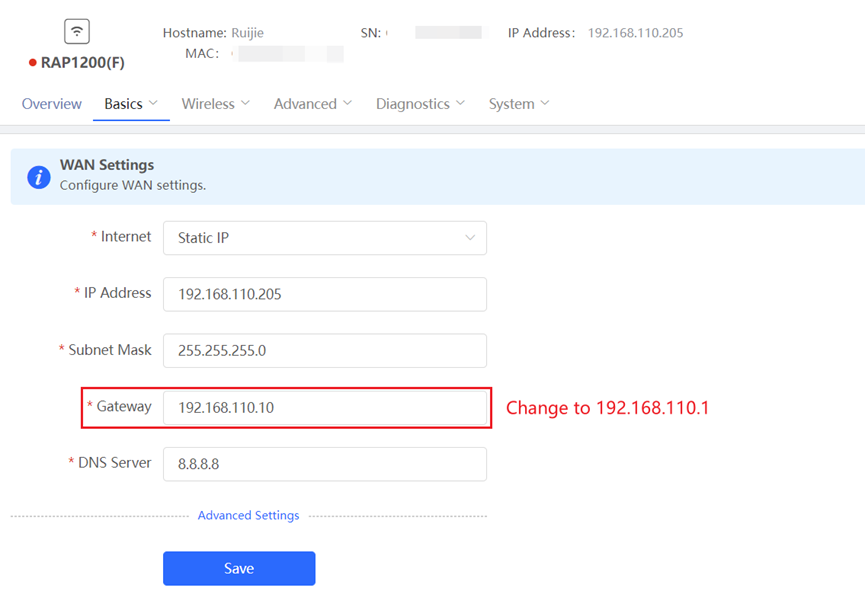Click the Subnet Mask field label
The width and height of the screenshot is (865, 591).
(x=110, y=350)
